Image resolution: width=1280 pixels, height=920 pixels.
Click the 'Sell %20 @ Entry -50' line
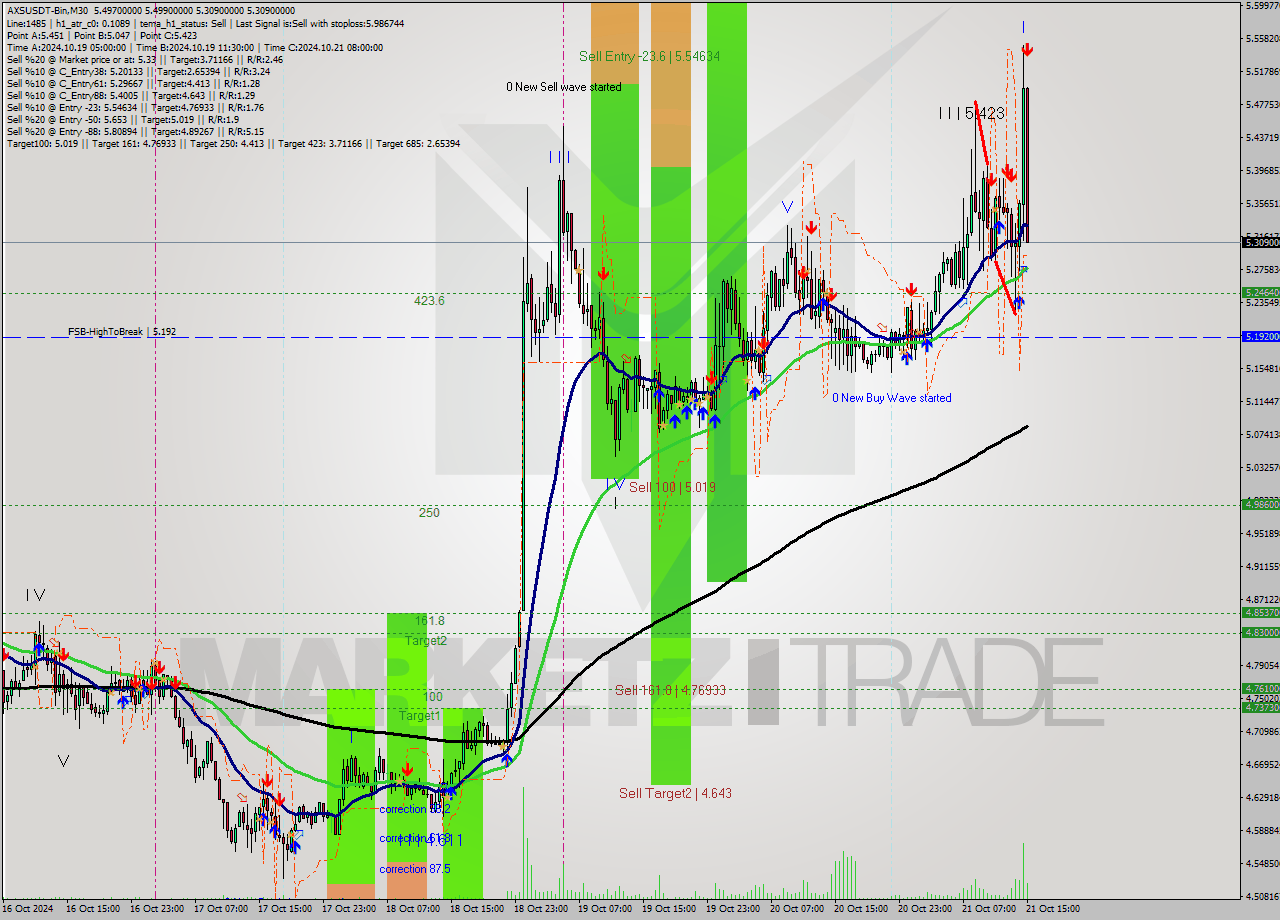pyautogui.click(x=124, y=119)
